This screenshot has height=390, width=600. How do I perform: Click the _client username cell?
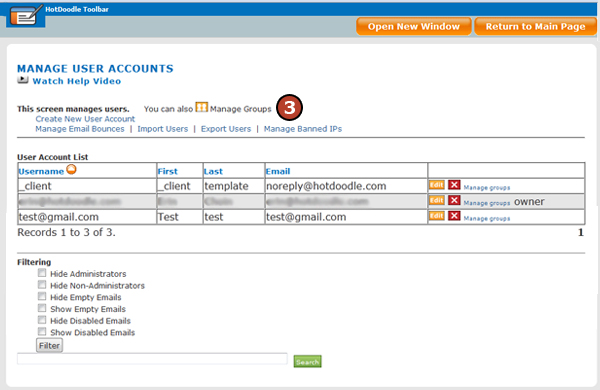87,186
